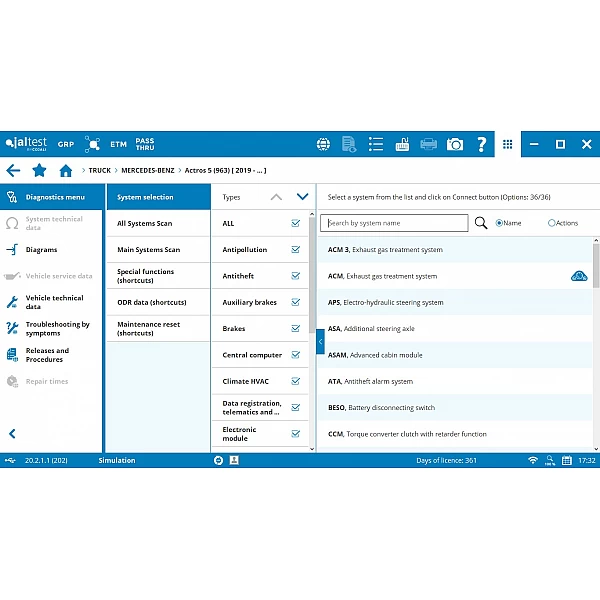The image size is (600, 600).
Task: Open ODR data (shortcuts)
Action: (158, 302)
